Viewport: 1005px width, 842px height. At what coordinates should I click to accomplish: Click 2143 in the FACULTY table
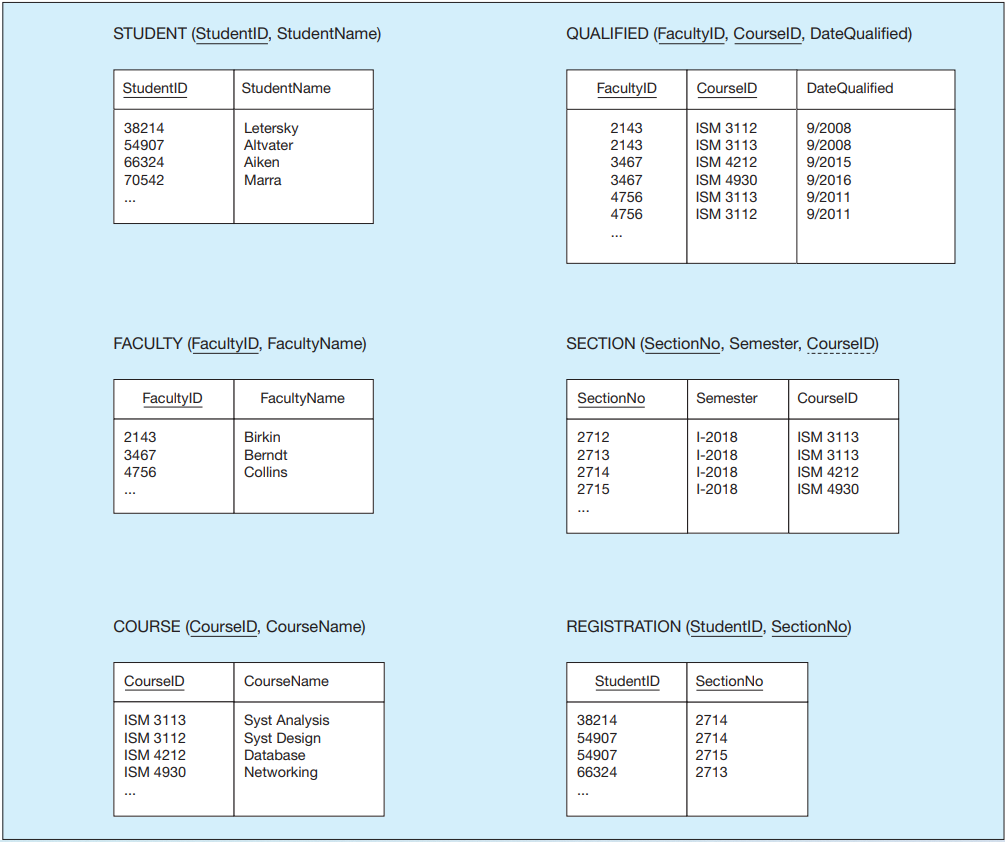[140, 438]
